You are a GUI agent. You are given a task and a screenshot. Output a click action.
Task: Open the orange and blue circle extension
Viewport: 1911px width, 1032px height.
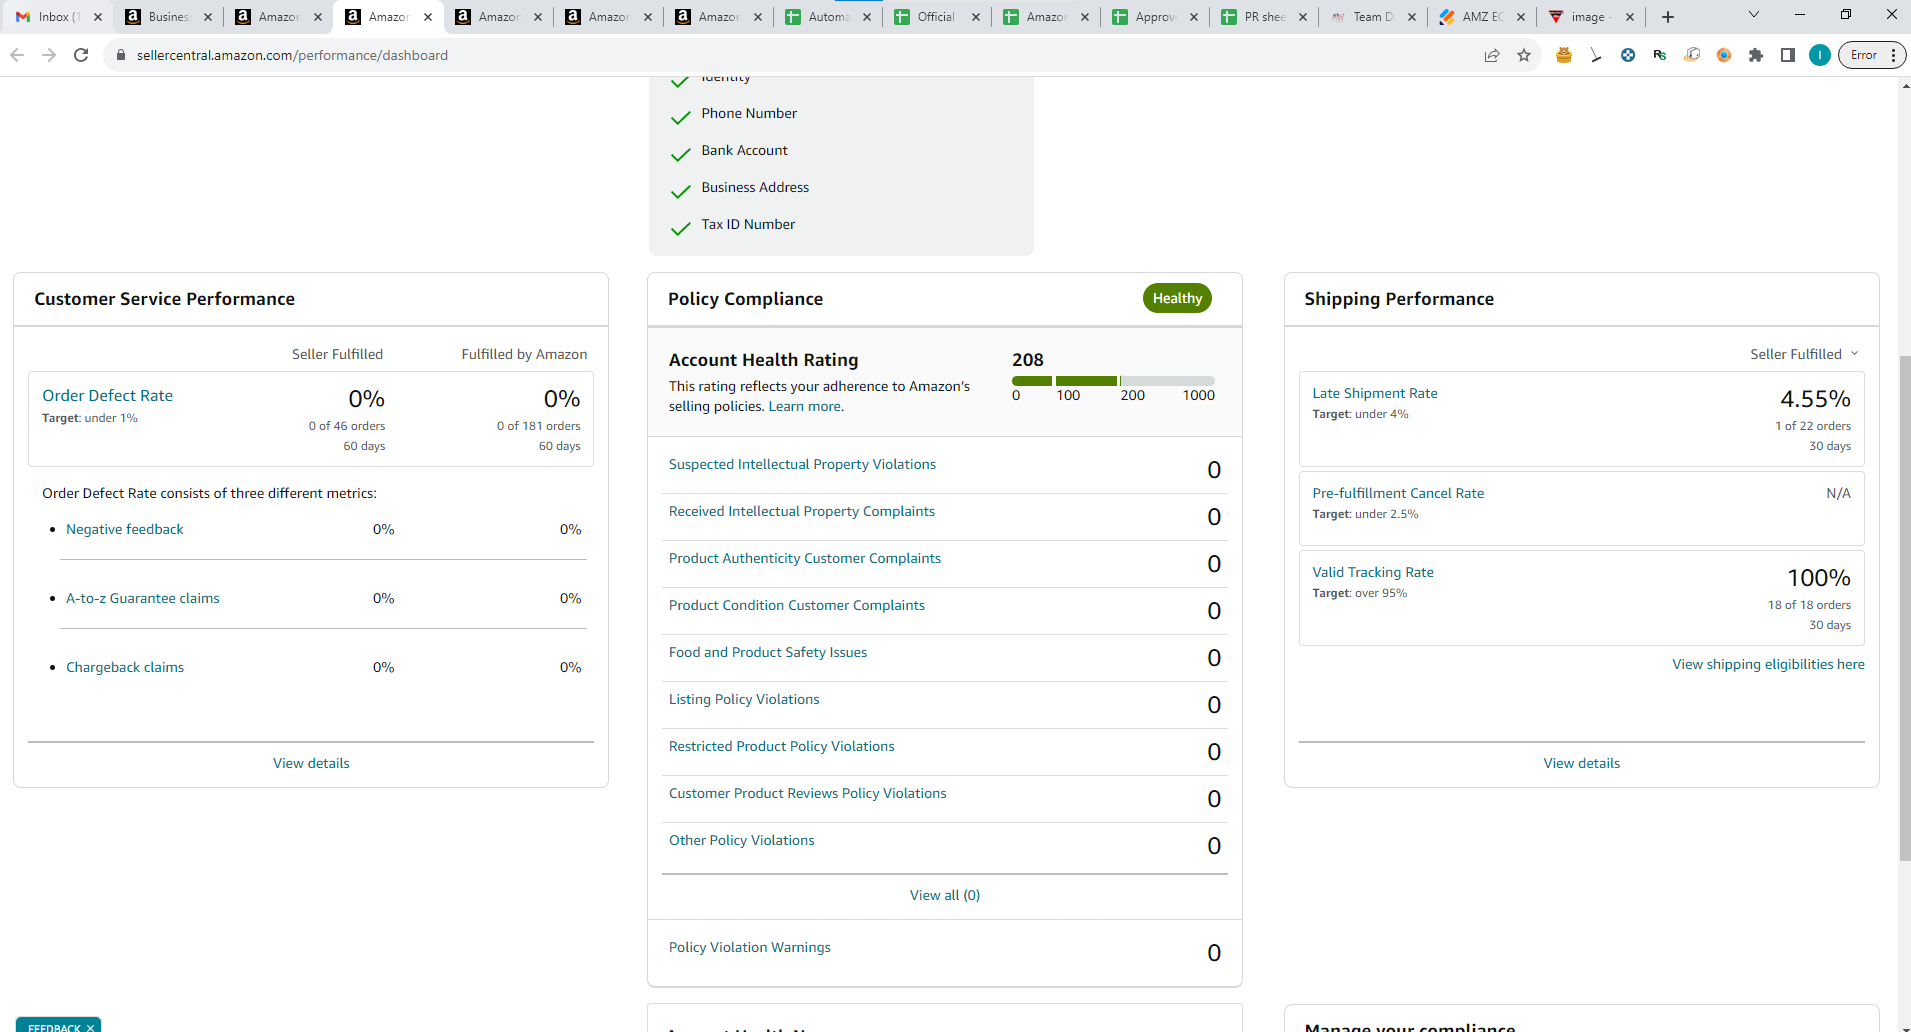coord(1724,55)
